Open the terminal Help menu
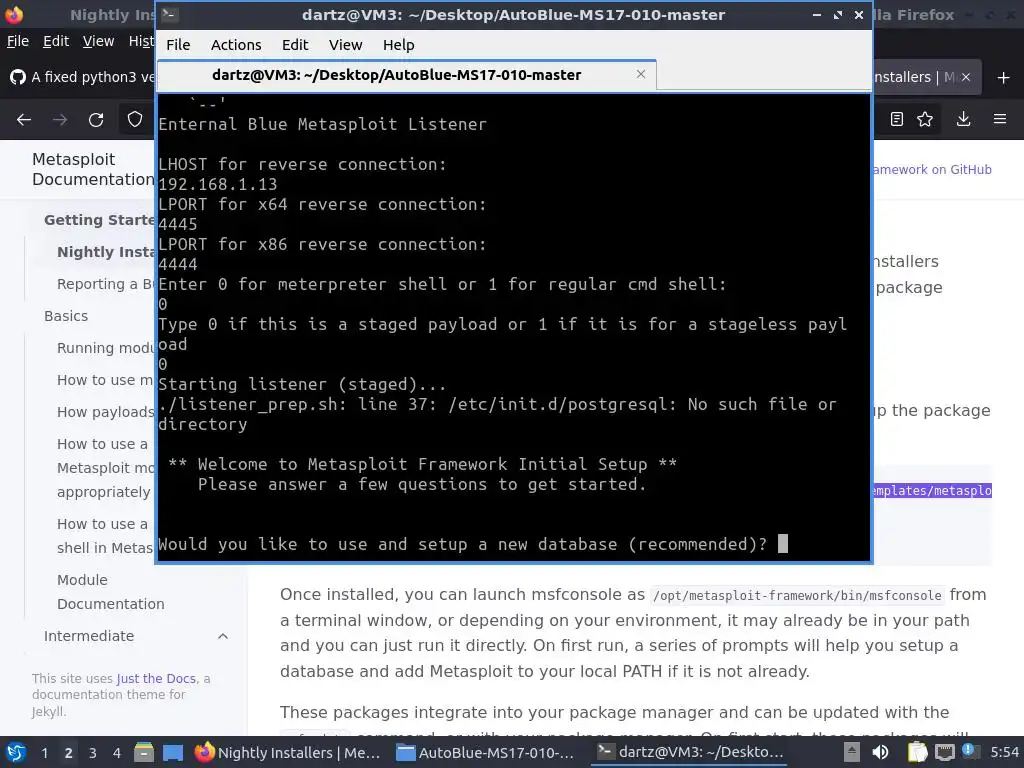 (x=398, y=45)
